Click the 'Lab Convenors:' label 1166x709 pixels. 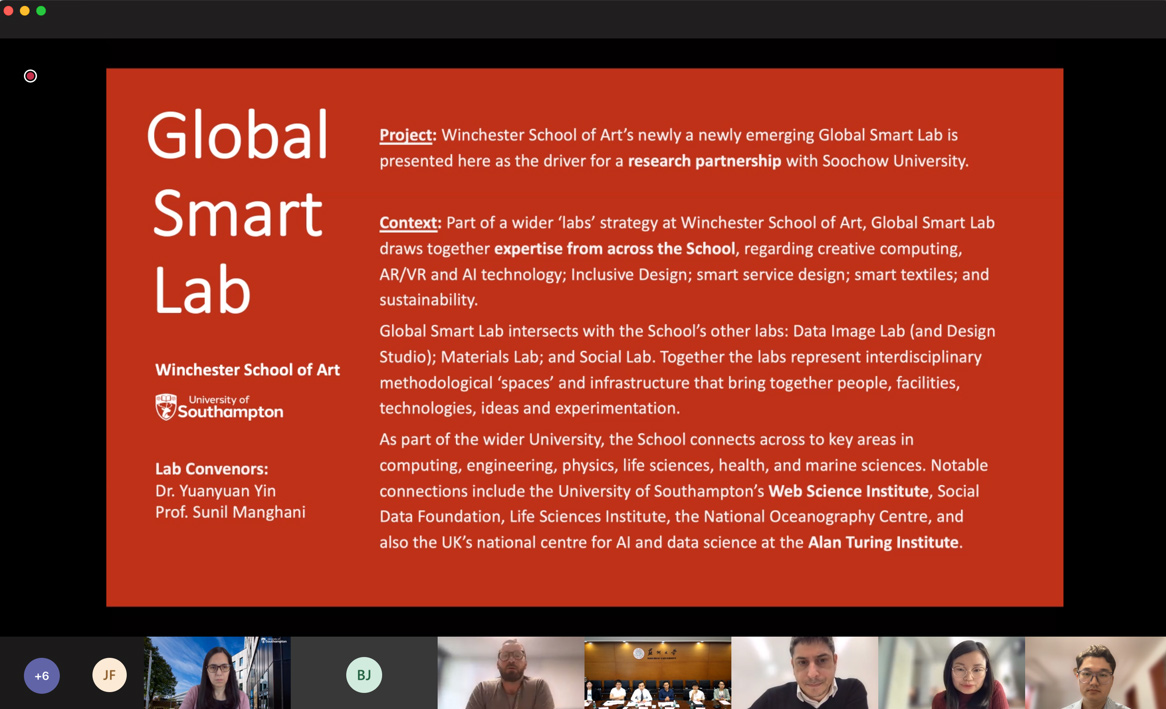point(212,469)
